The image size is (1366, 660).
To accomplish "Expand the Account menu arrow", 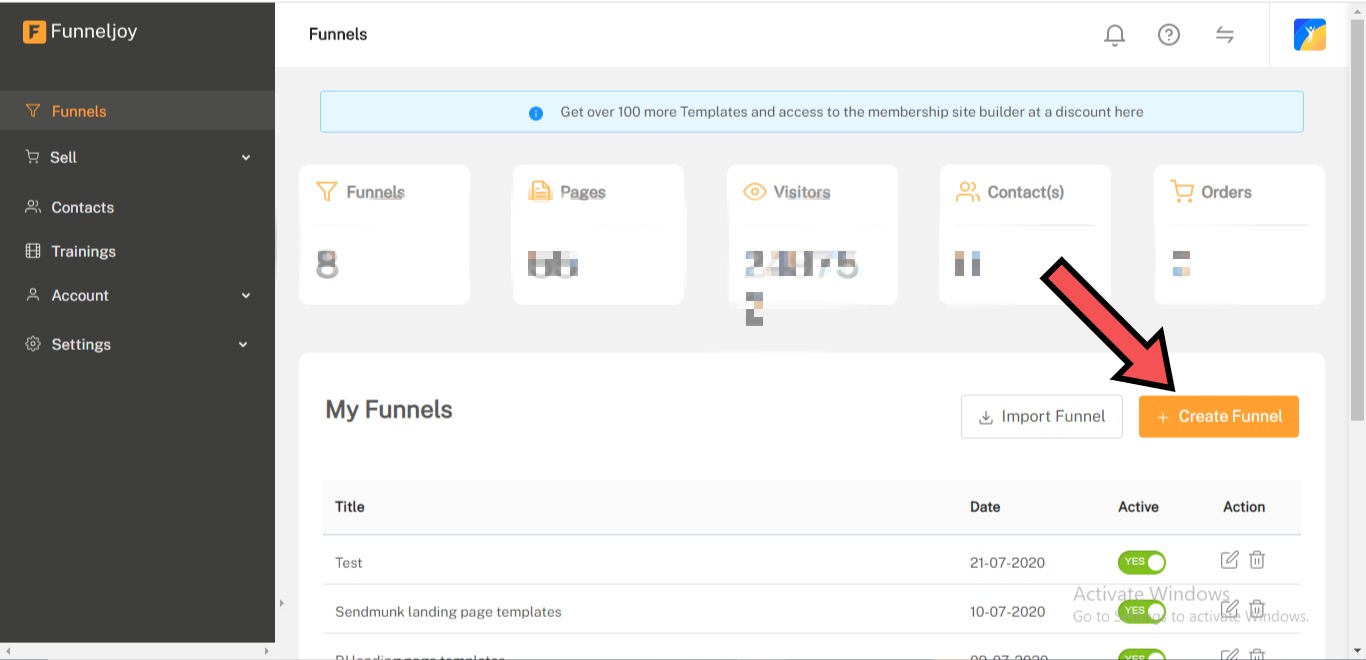I will coord(246,296).
